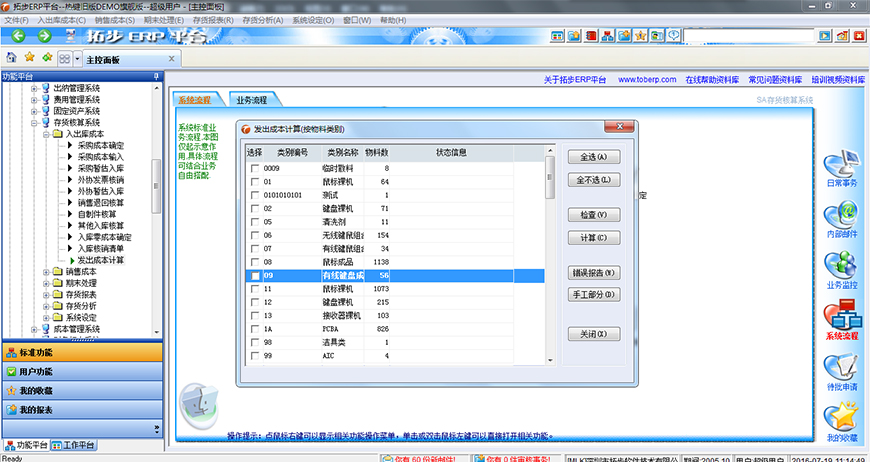Click the 全选(A) button
This screenshot has height=462, width=870.
pyautogui.click(x=594, y=157)
